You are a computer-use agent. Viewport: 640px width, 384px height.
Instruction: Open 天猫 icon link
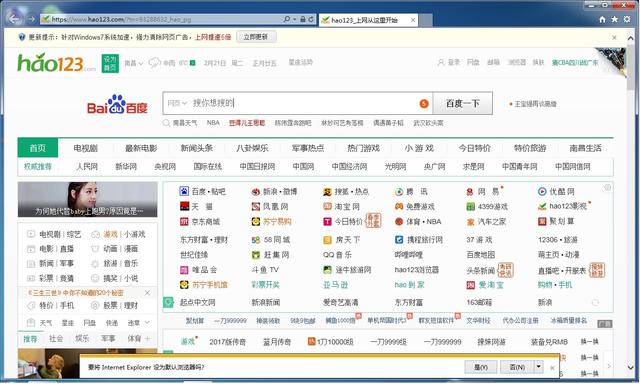tap(184, 206)
